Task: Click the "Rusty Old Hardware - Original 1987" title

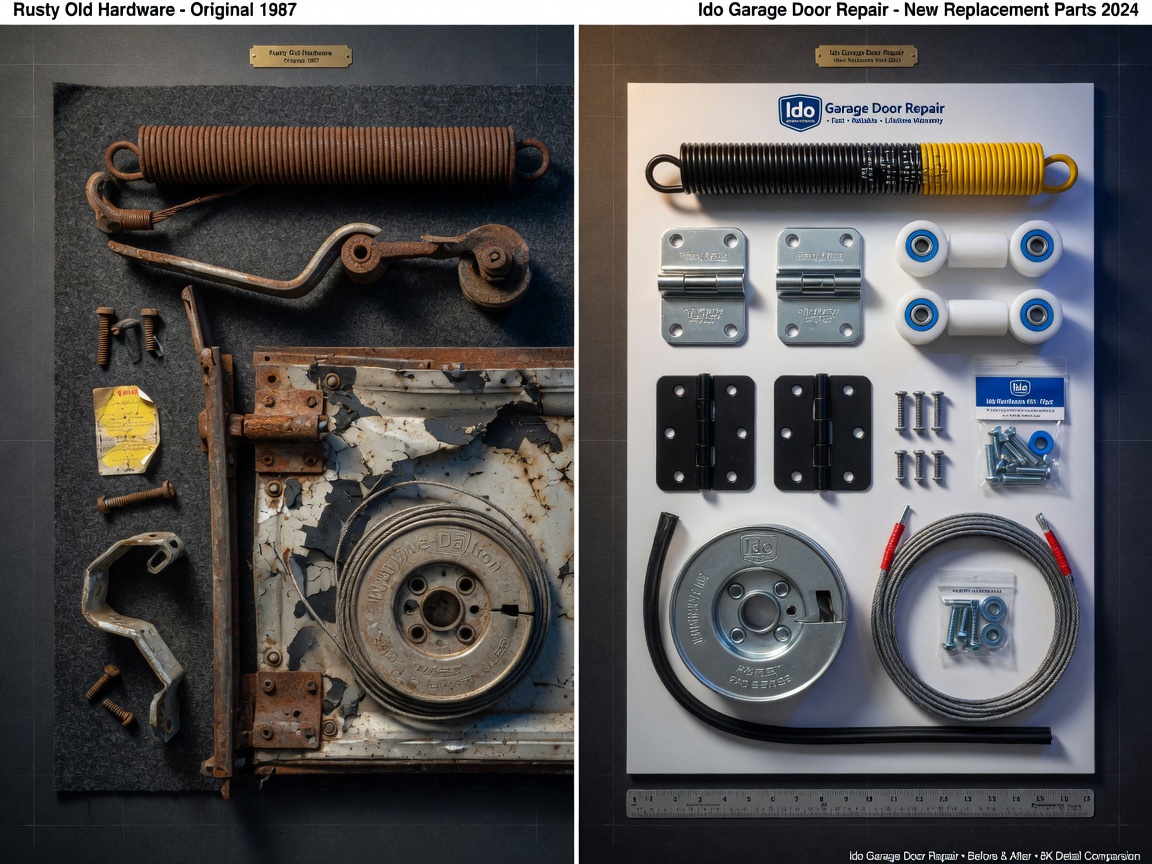Action: tap(155, 10)
